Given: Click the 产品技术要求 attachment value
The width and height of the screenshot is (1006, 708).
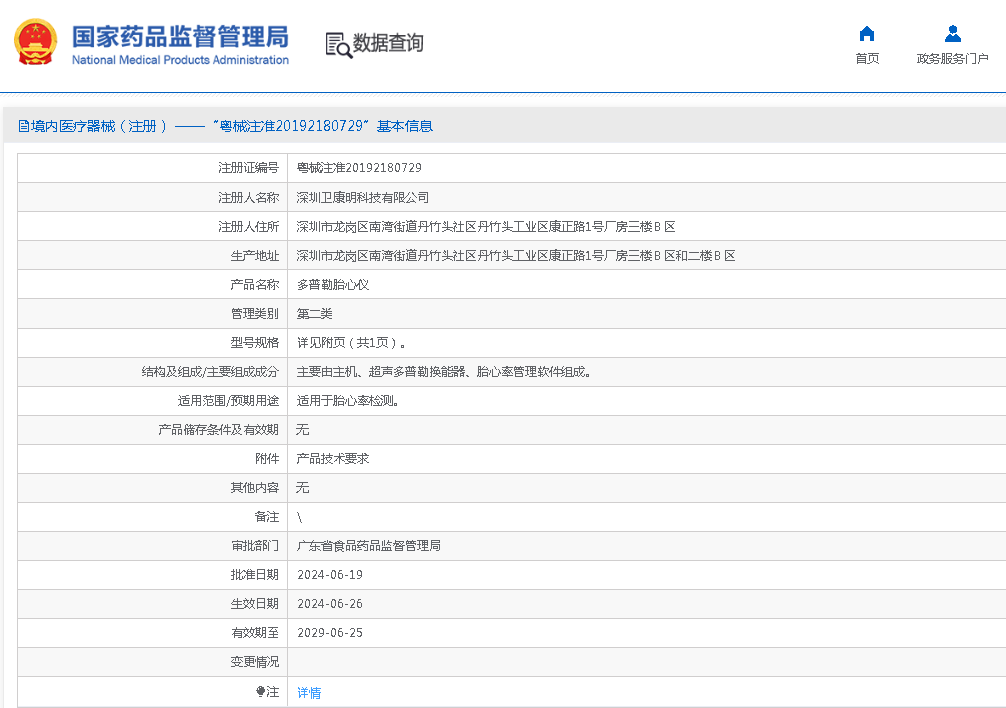Looking at the screenshot, I should pyautogui.click(x=333, y=458).
